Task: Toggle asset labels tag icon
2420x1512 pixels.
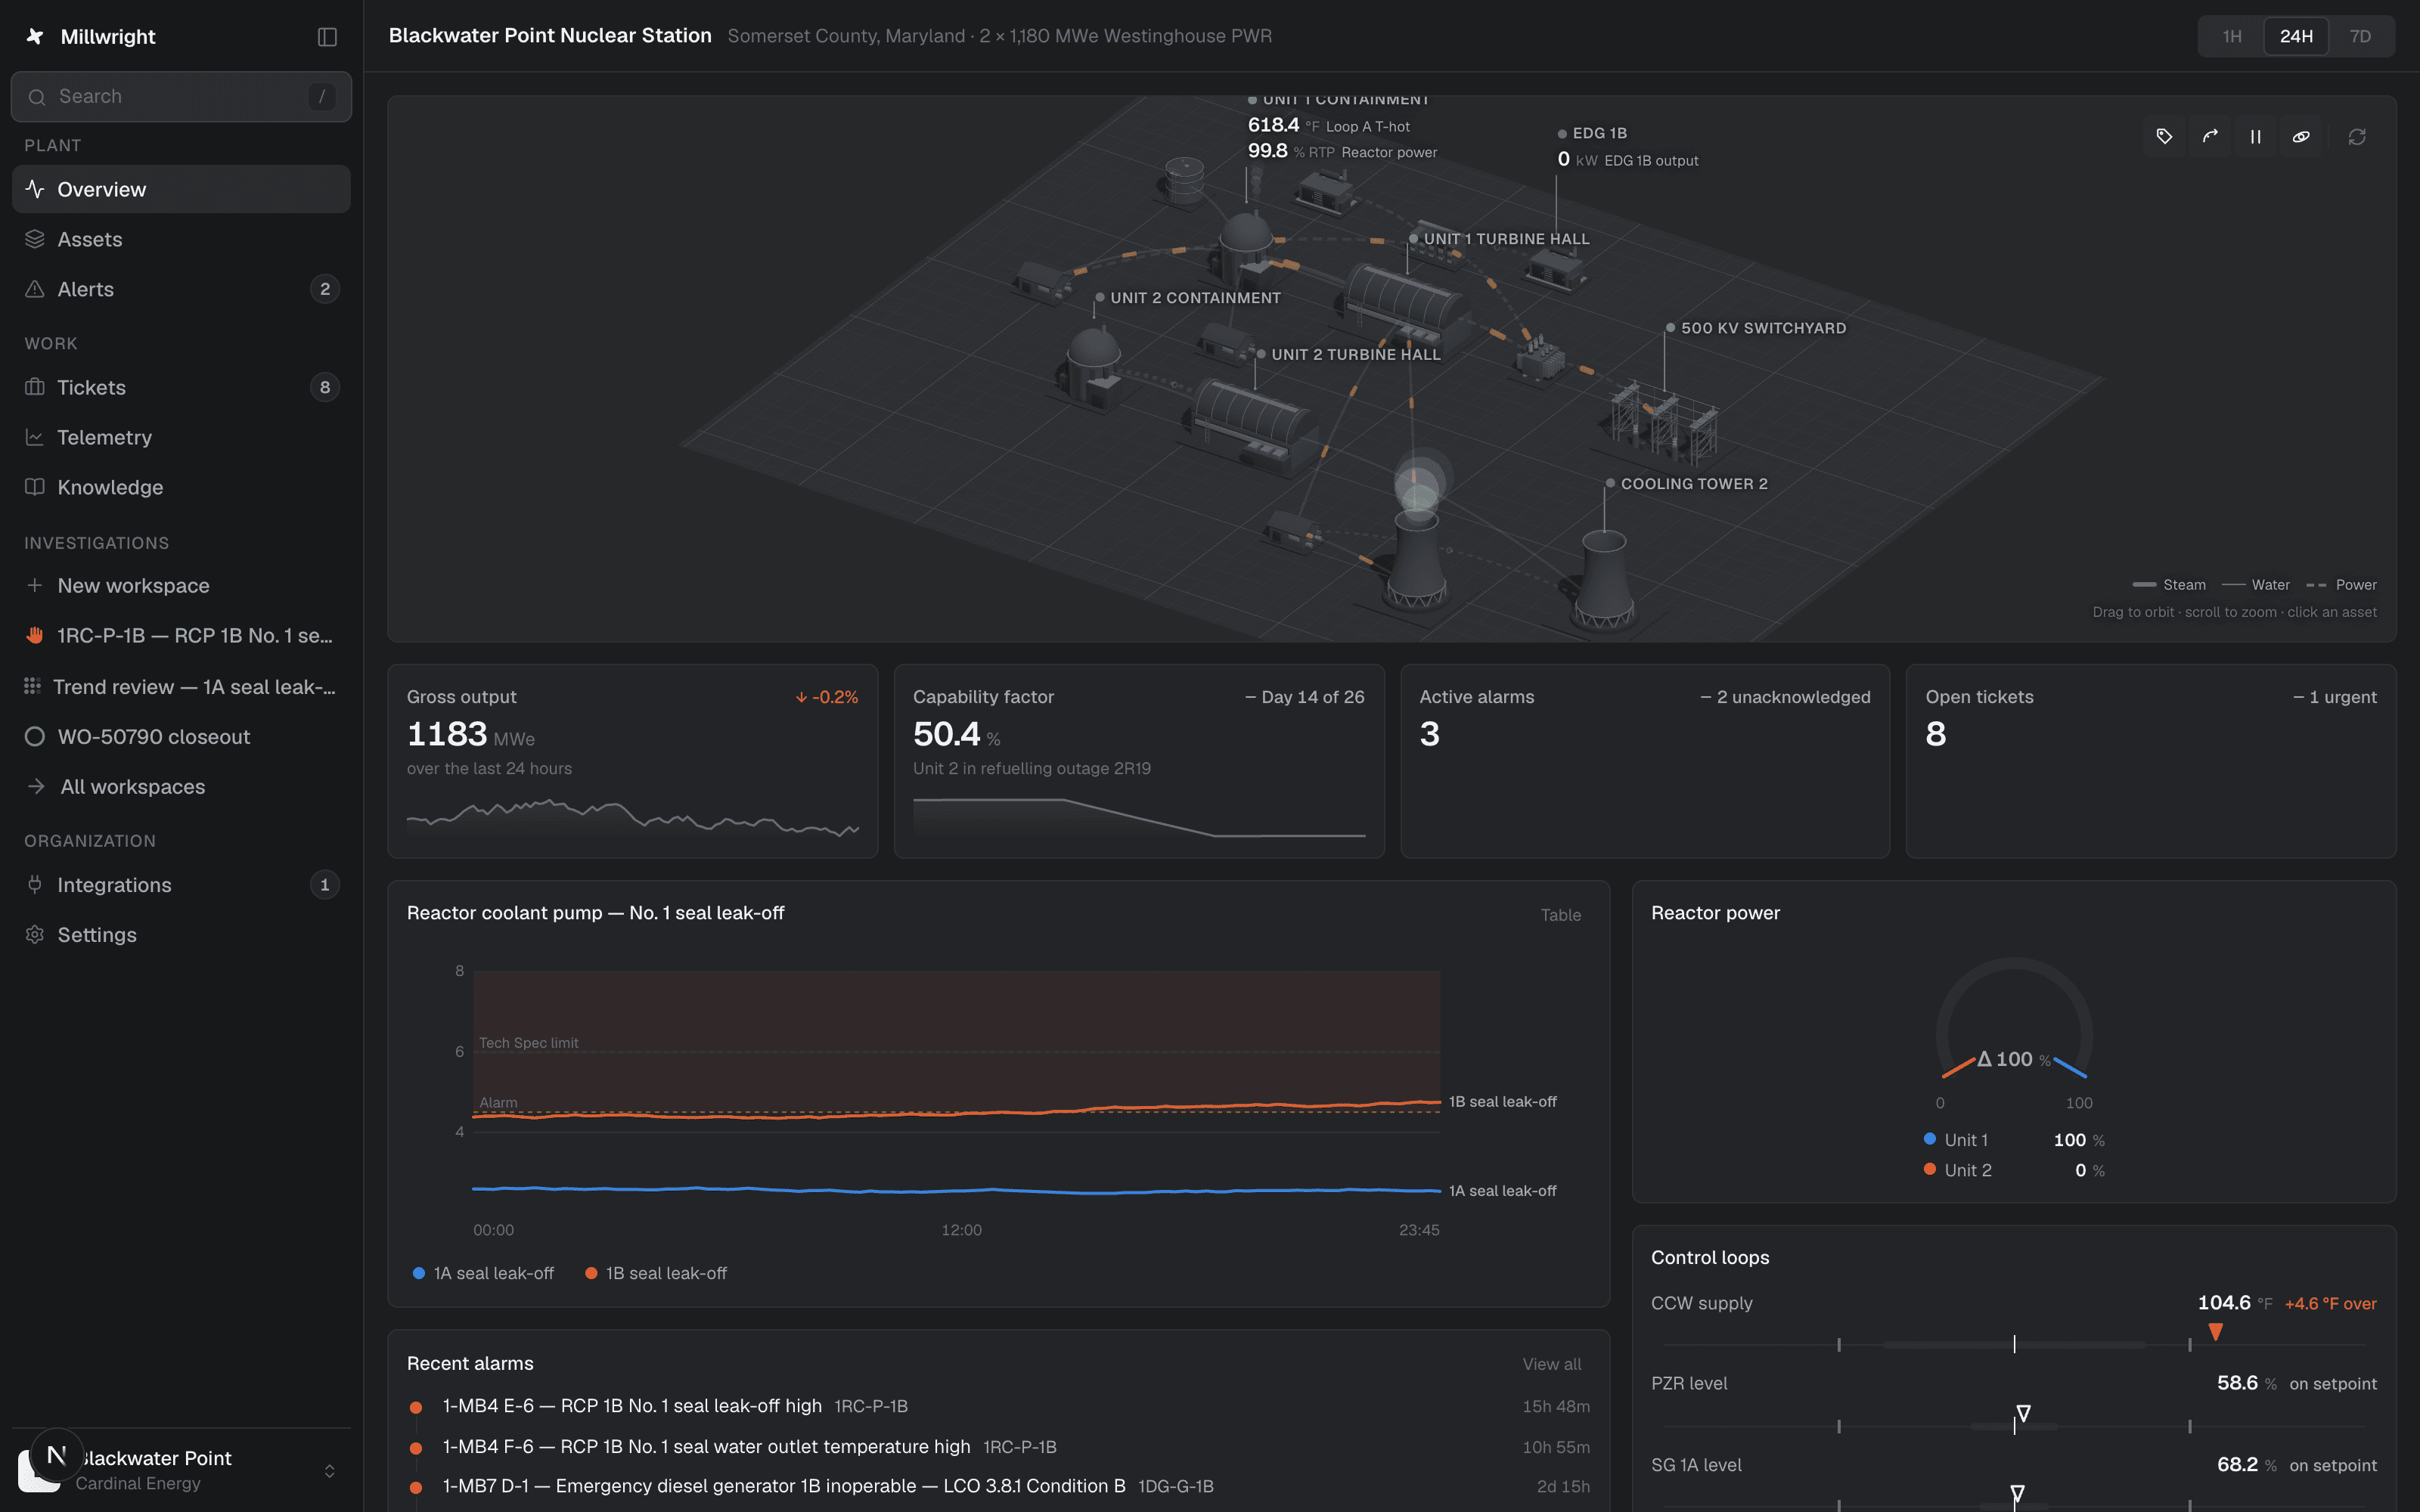Action: click(2164, 136)
